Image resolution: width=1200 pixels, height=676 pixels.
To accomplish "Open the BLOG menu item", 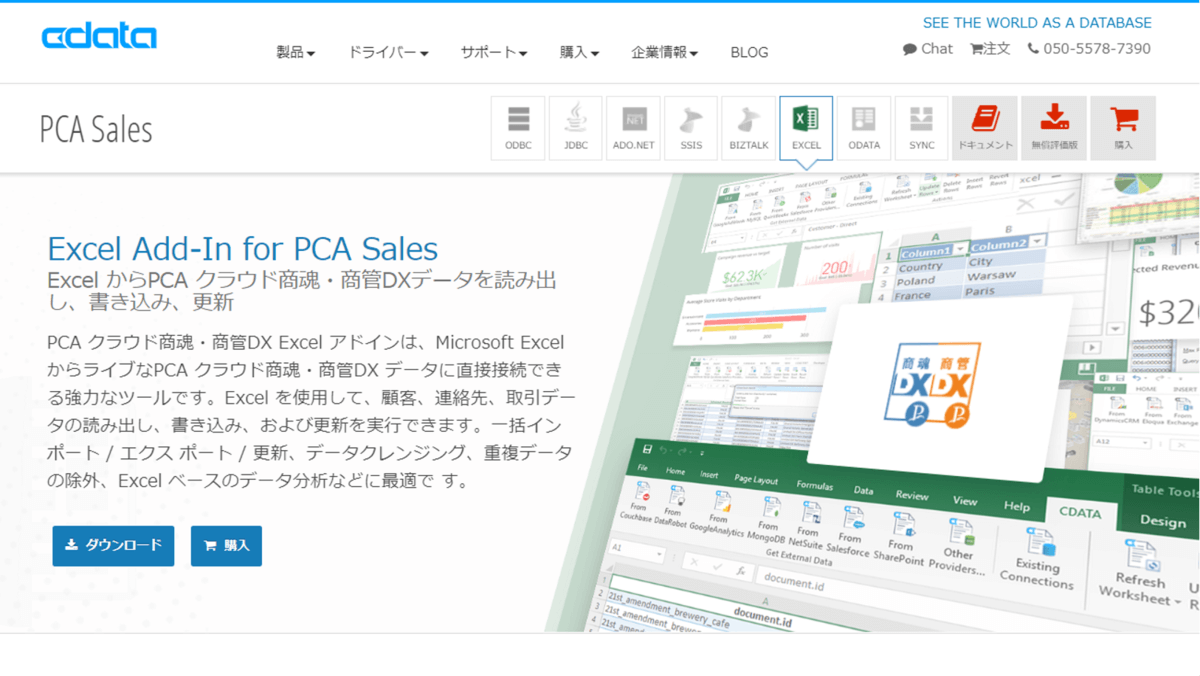I will [x=749, y=52].
